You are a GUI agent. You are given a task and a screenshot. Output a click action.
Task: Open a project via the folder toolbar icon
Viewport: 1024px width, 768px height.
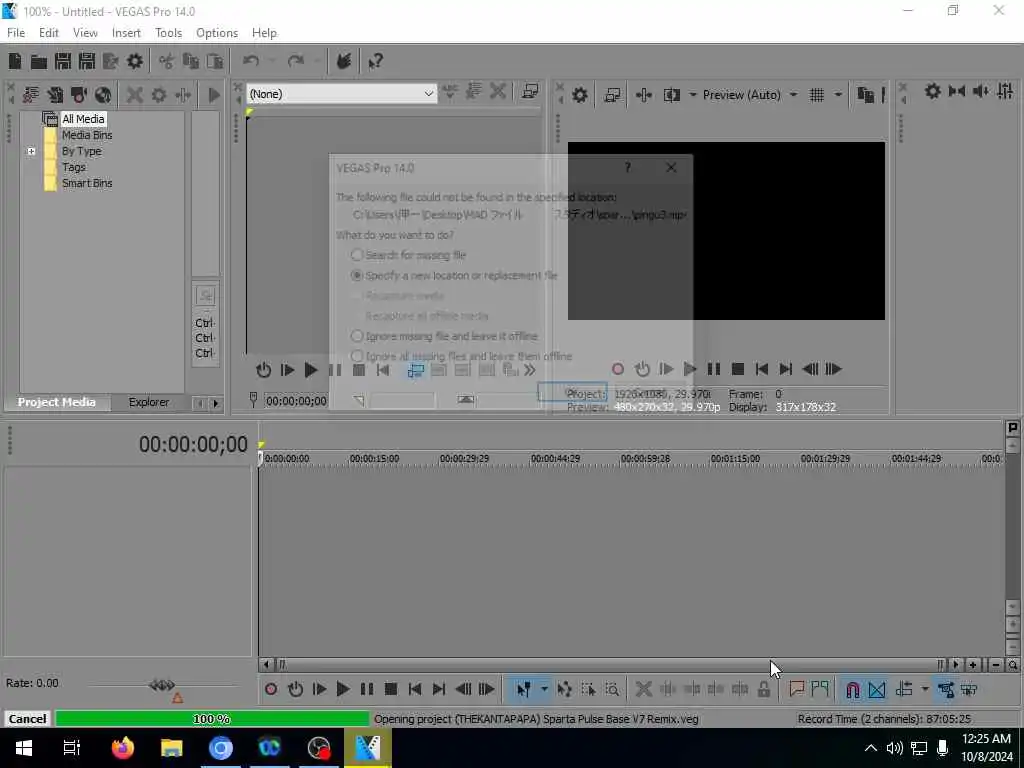click(39, 61)
